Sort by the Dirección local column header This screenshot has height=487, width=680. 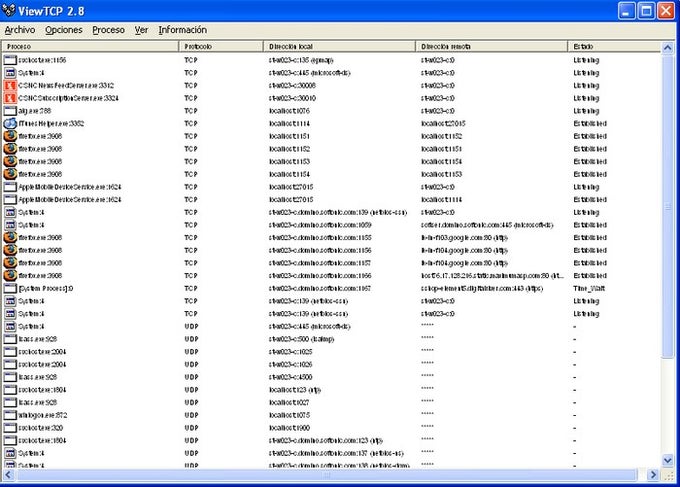click(340, 46)
